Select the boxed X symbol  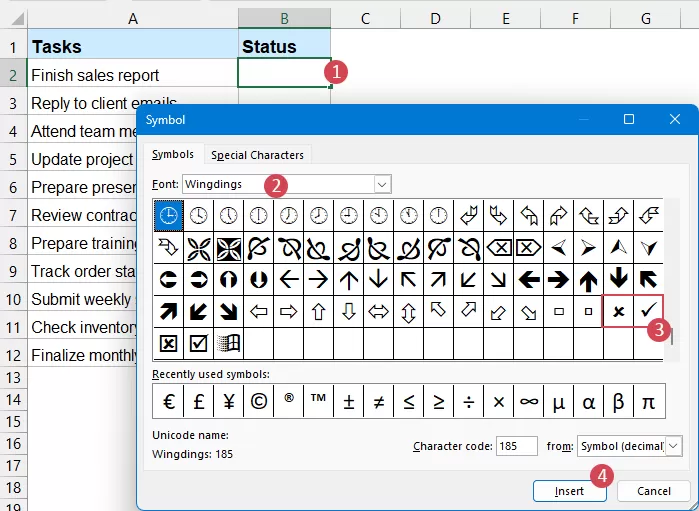click(x=169, y=343)
